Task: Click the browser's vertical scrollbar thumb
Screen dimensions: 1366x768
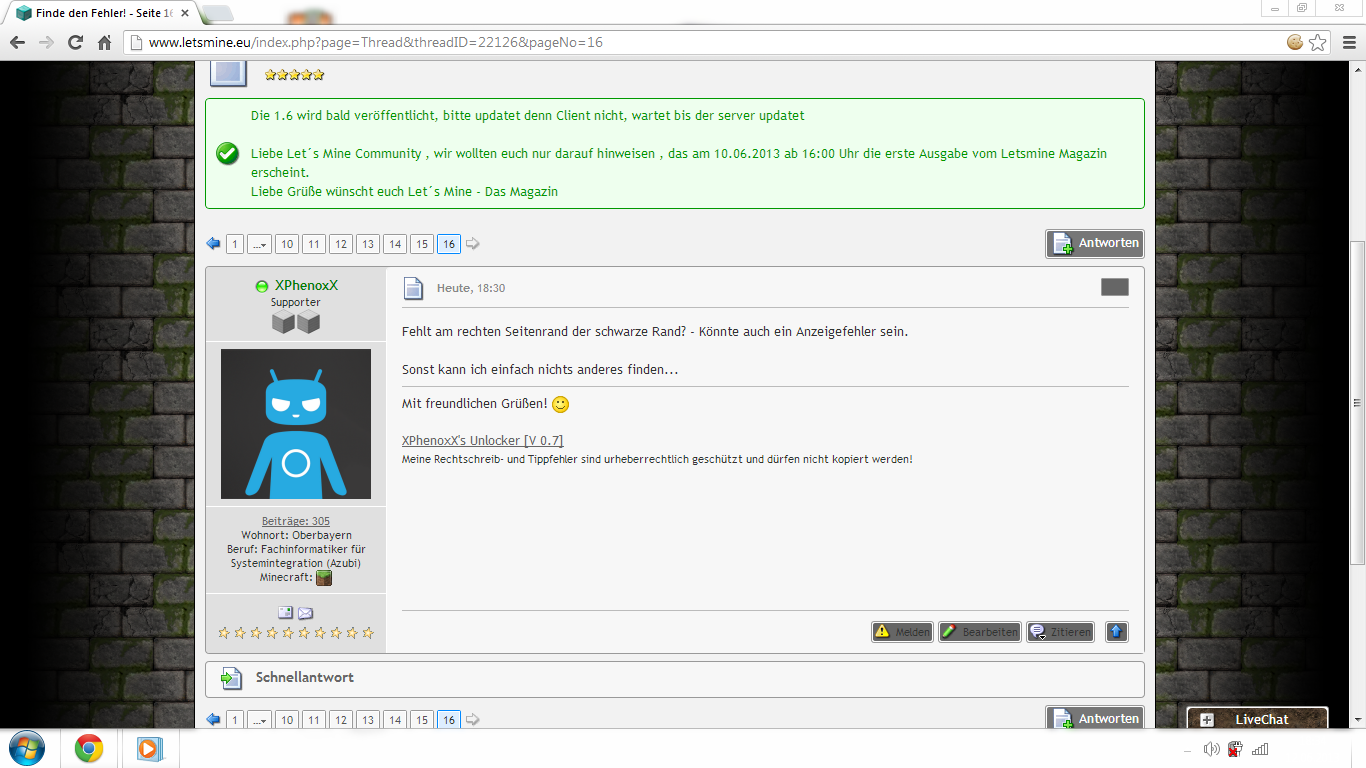Action: pos(1357,400)
